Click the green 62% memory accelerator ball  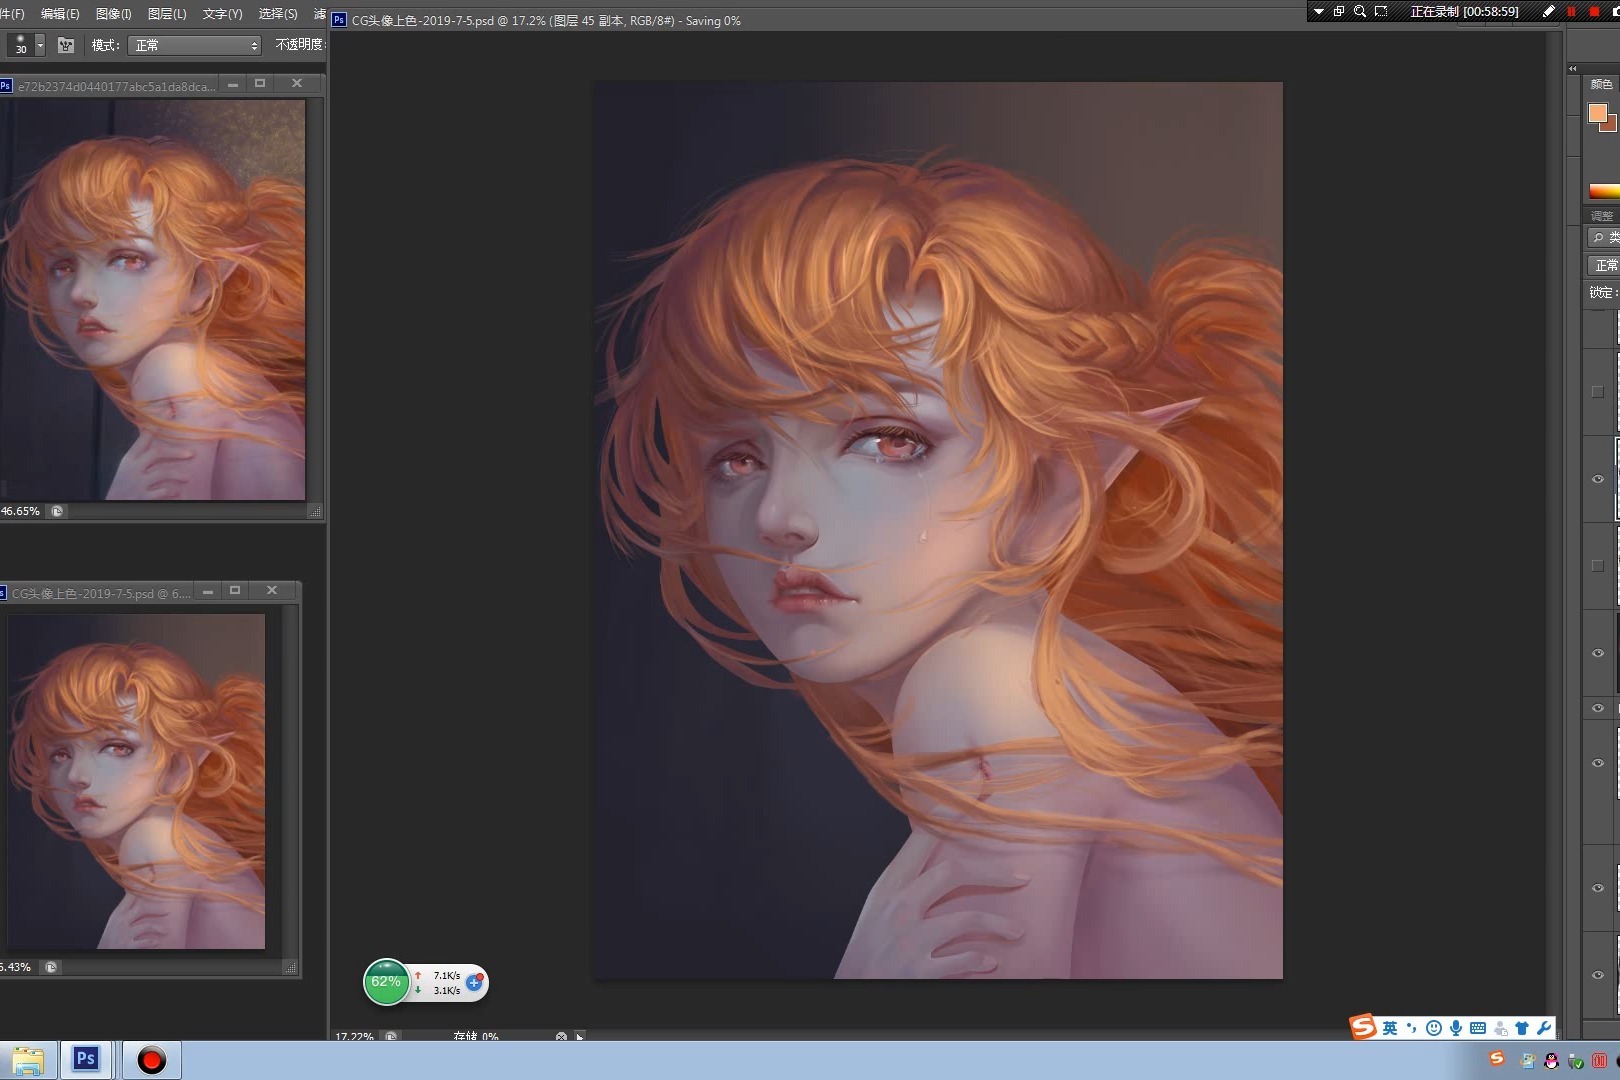(x=386, y=982)
